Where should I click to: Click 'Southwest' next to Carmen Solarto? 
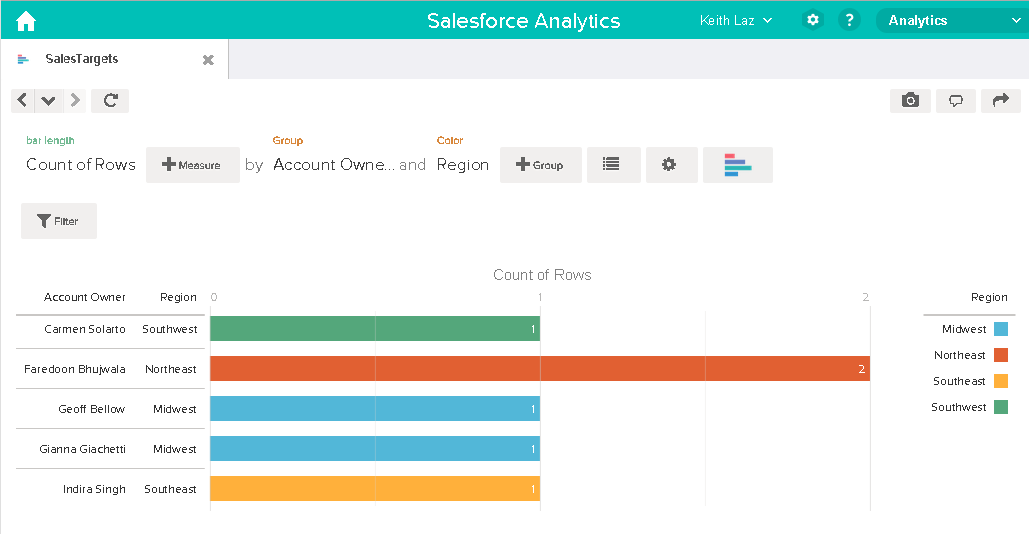click(x=169, y=329)
